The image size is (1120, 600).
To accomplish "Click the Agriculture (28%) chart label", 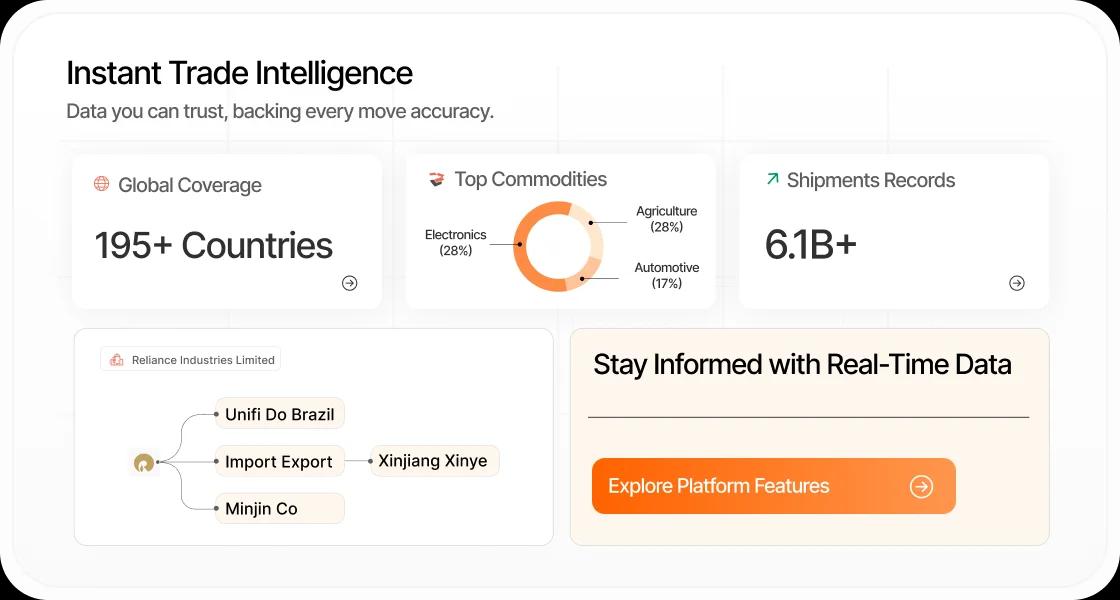I will click(665, 218).
